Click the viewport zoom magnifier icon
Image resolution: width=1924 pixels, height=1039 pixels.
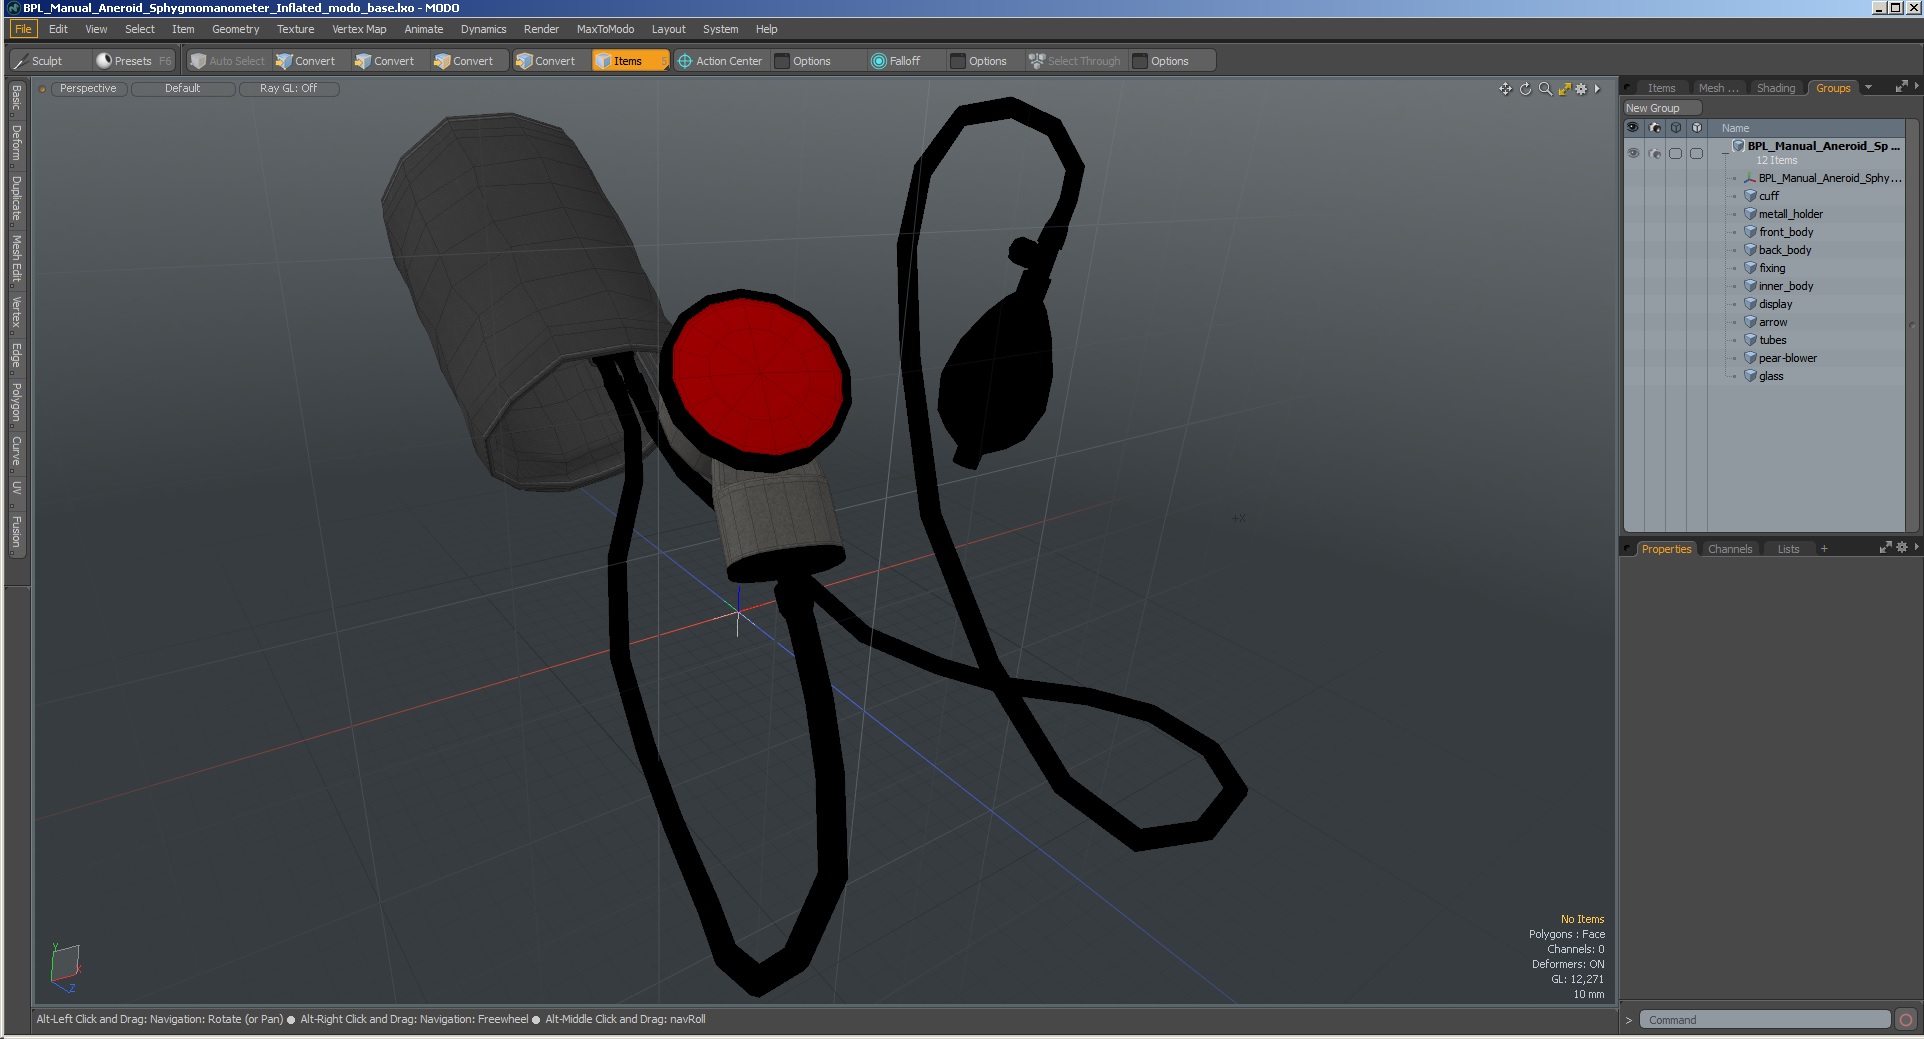pos(1545,89)
